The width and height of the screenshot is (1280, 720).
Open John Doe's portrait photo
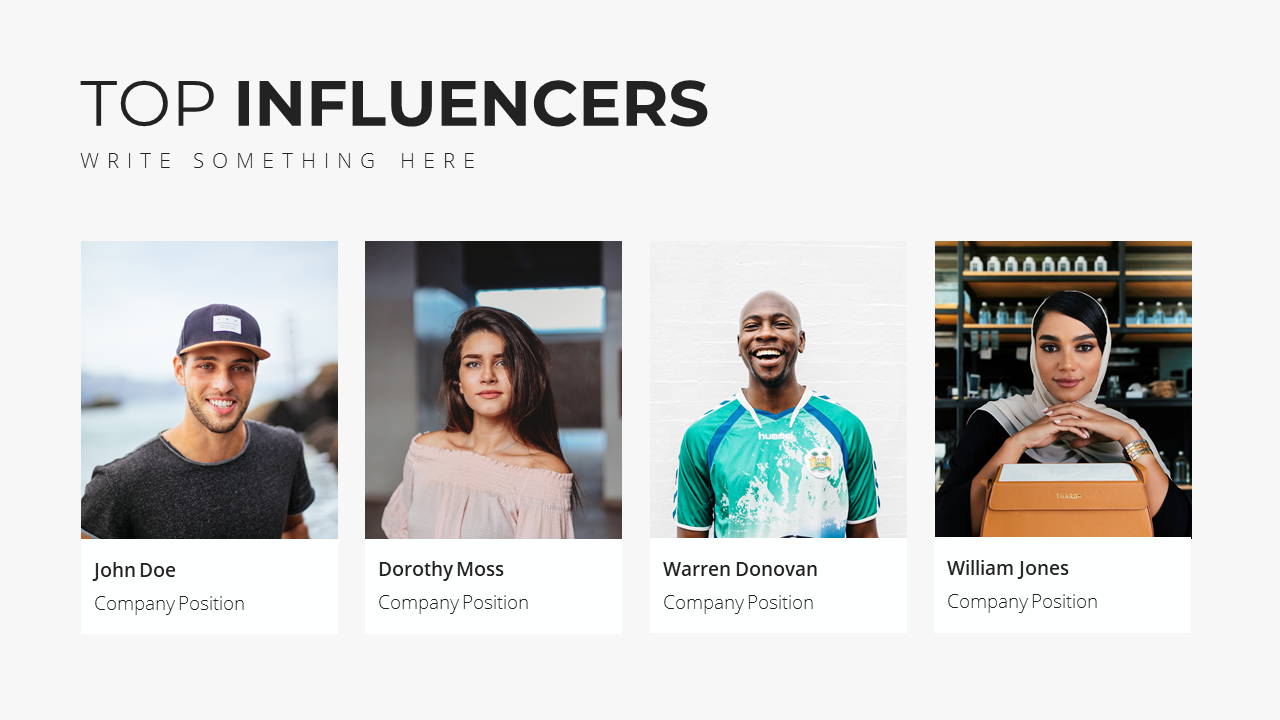(209, 390)
